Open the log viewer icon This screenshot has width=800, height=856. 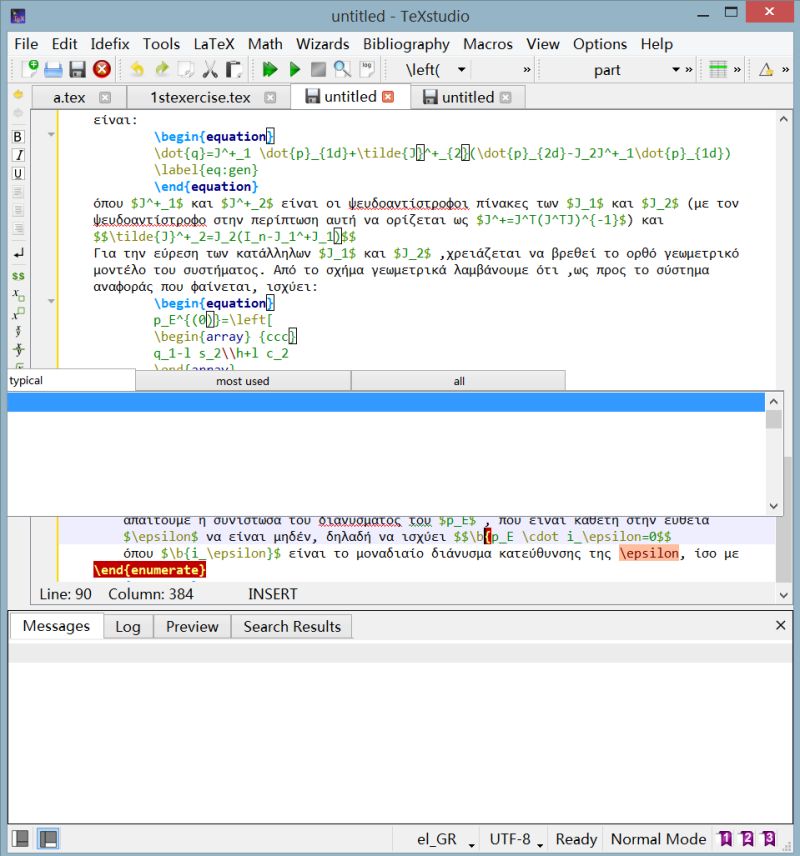click(x=367, y=70)
